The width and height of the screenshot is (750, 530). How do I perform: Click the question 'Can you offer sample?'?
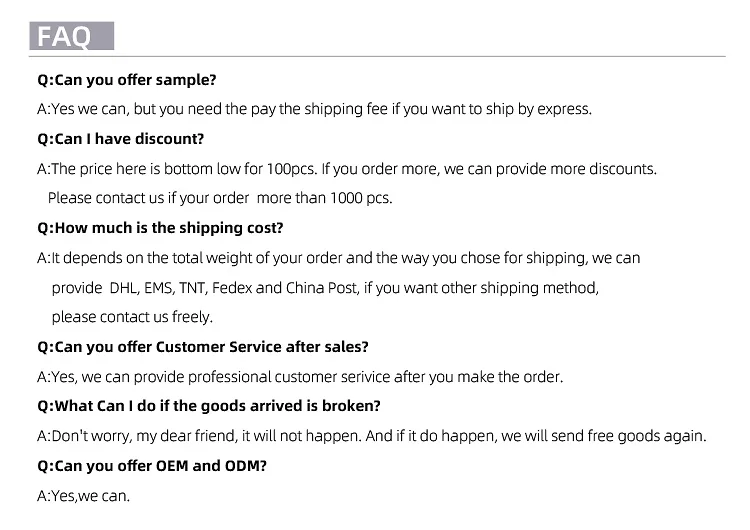[126, 79]
